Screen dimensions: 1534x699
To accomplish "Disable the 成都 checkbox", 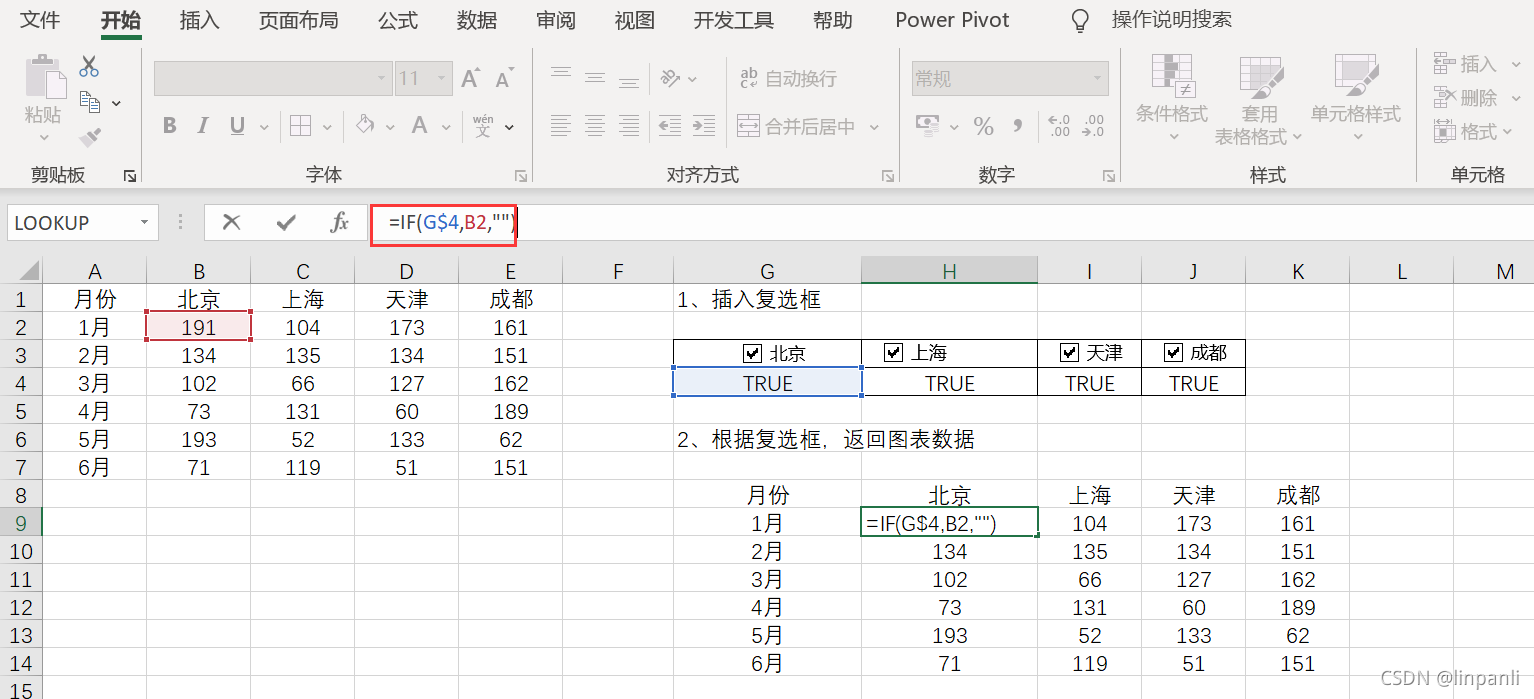I will [x=1172, y=352].
